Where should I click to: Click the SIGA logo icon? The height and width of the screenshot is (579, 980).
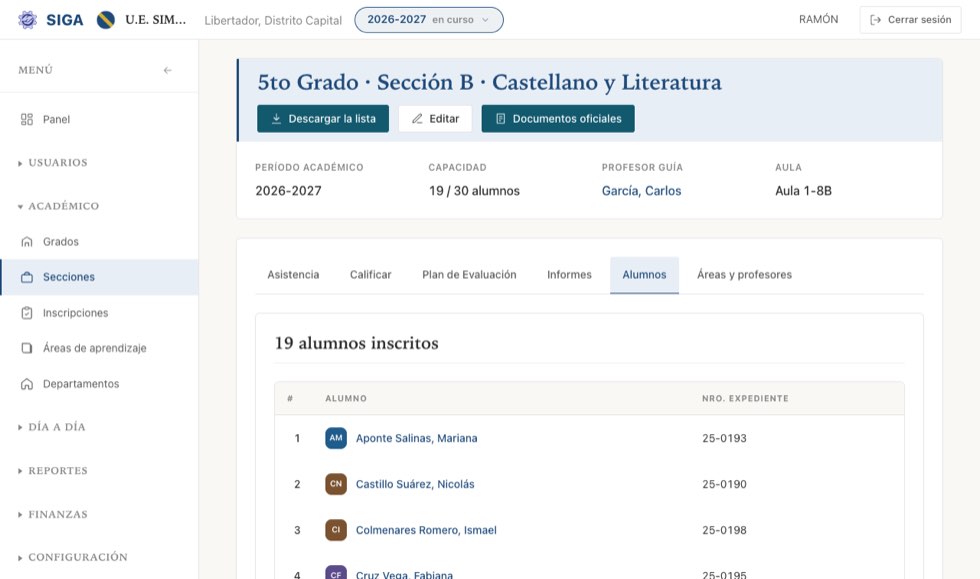click(27, 20)
